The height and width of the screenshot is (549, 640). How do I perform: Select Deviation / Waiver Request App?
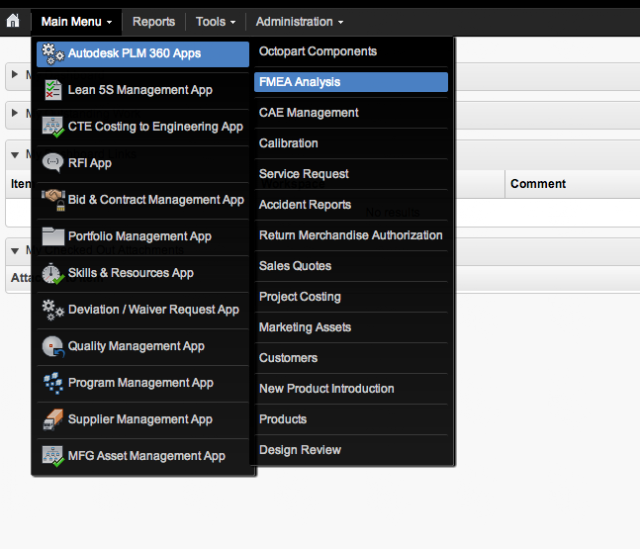click(x=143, y=310)
